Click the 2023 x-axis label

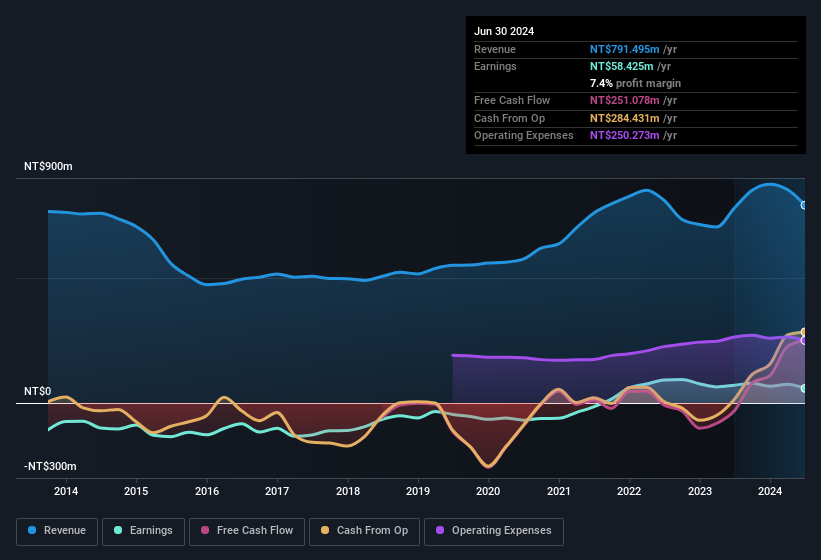[x=700, y=491]
